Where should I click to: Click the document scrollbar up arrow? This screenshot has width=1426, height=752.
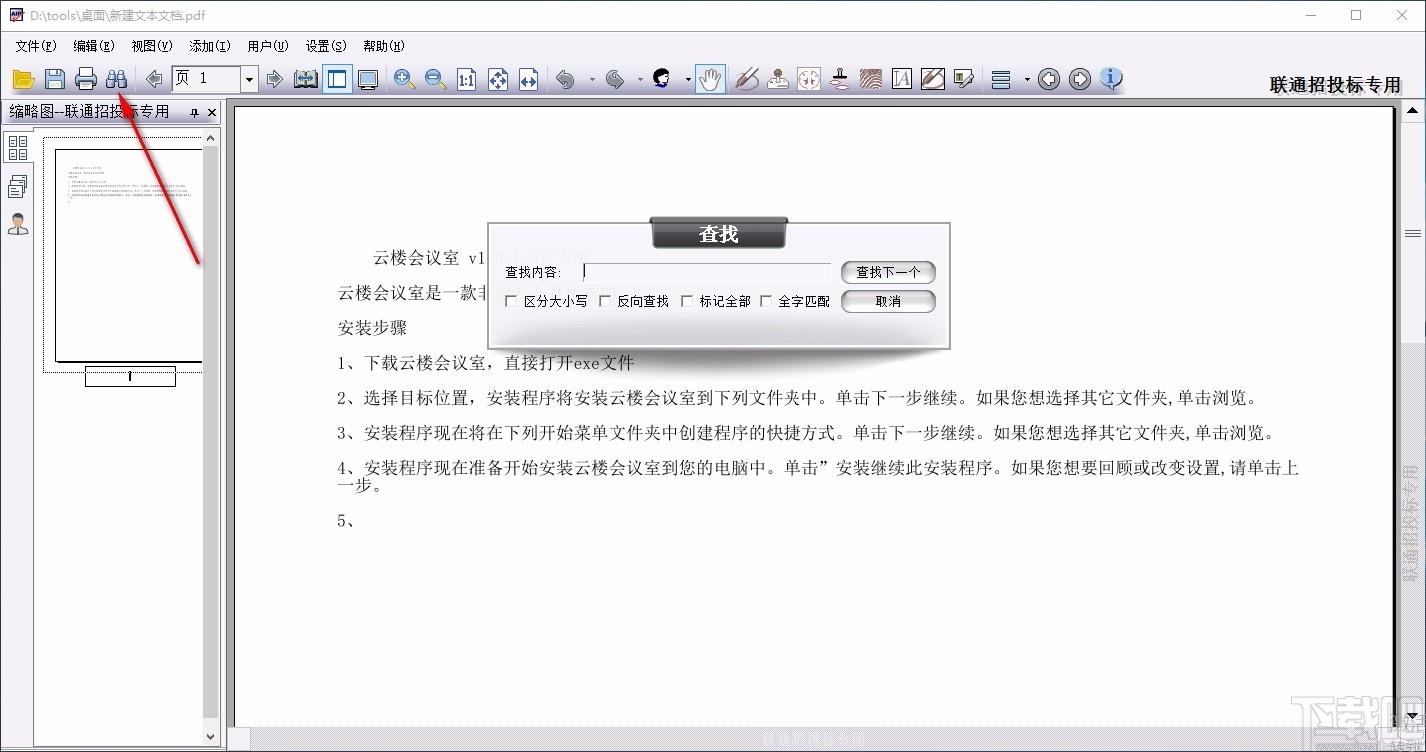pos(1412,111)
